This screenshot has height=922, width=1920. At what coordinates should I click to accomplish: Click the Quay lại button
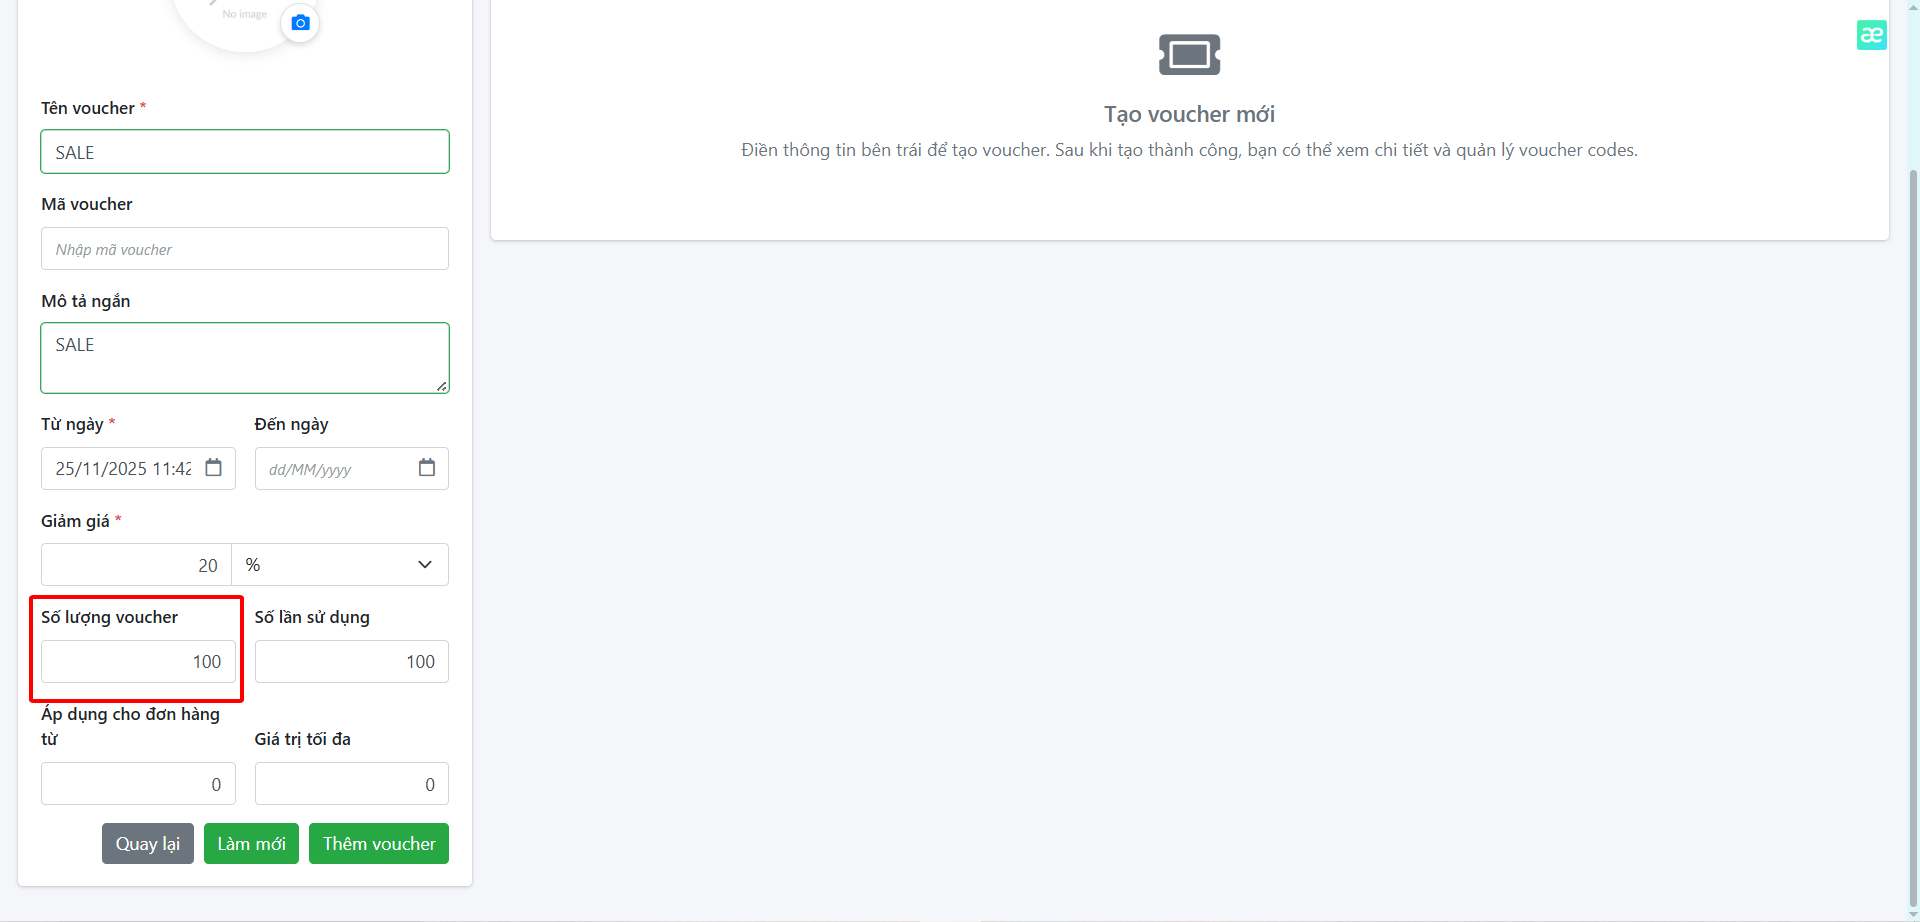click(148, 844)
